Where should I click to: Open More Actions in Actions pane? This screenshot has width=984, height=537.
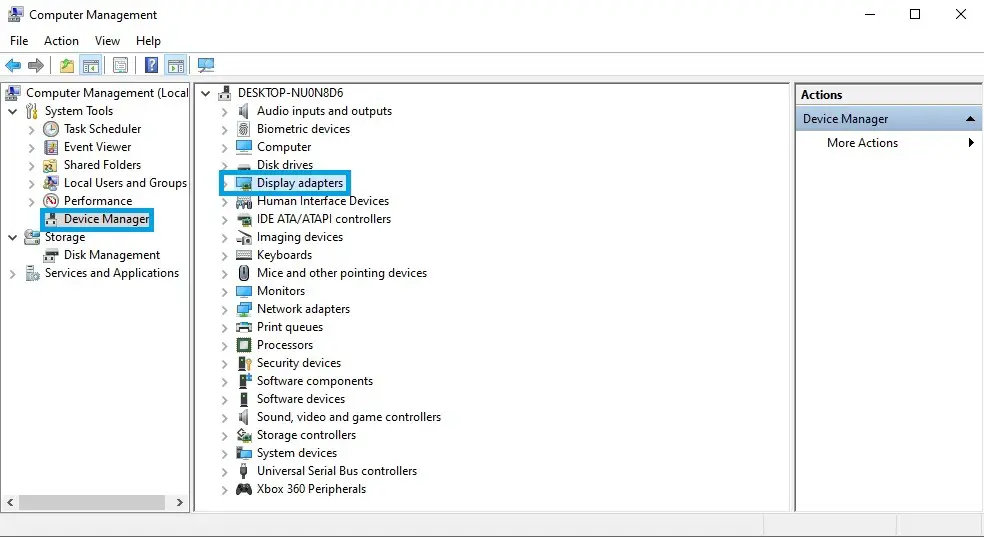point(889,143)
